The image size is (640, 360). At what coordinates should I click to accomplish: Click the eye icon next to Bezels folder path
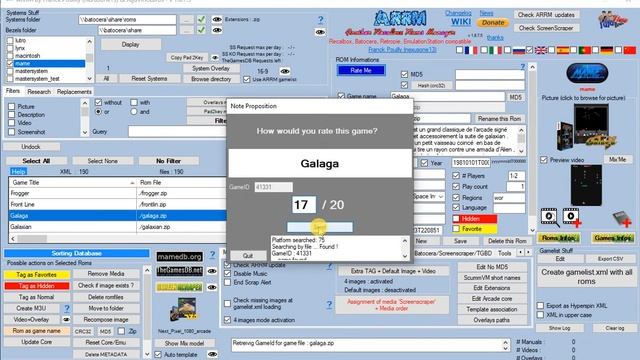[217, 30]
